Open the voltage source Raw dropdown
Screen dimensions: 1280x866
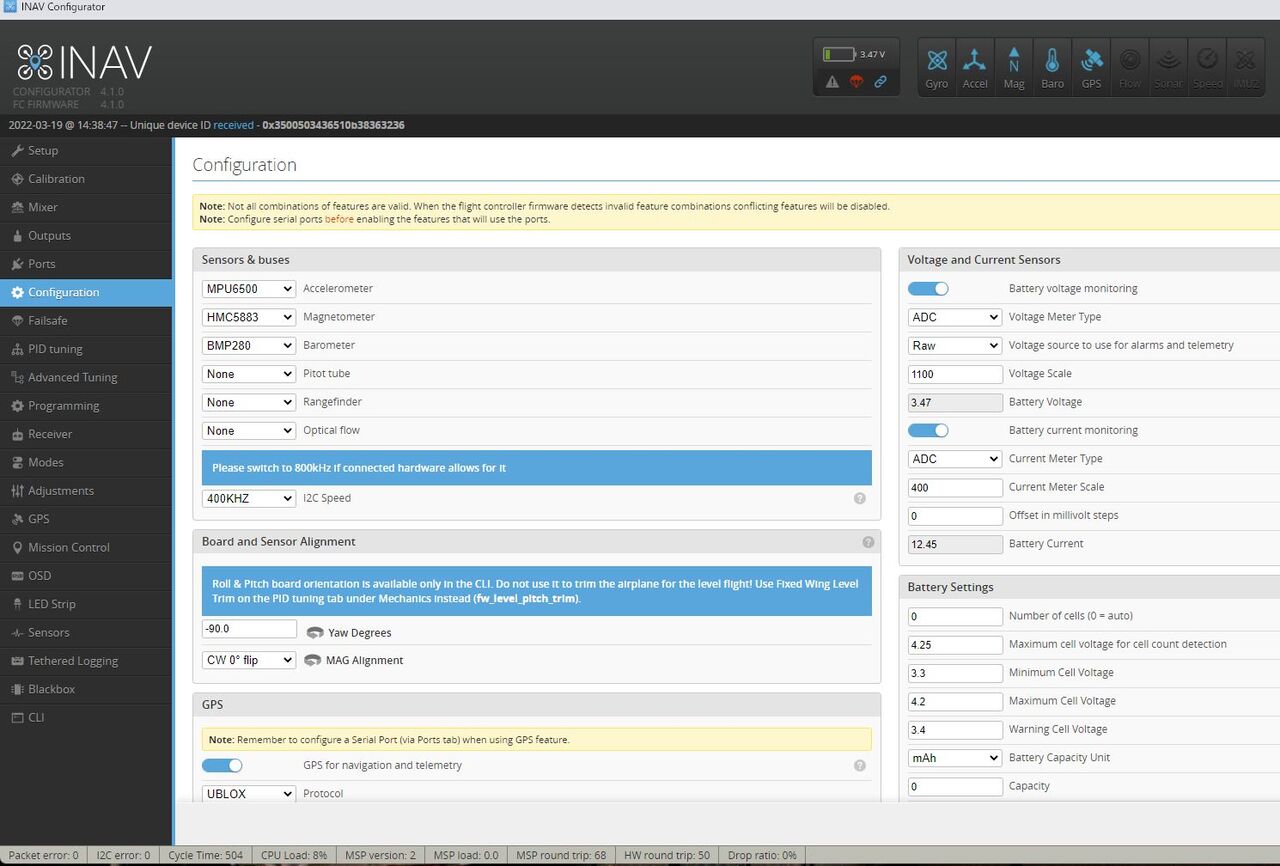(x=955, y=345)
